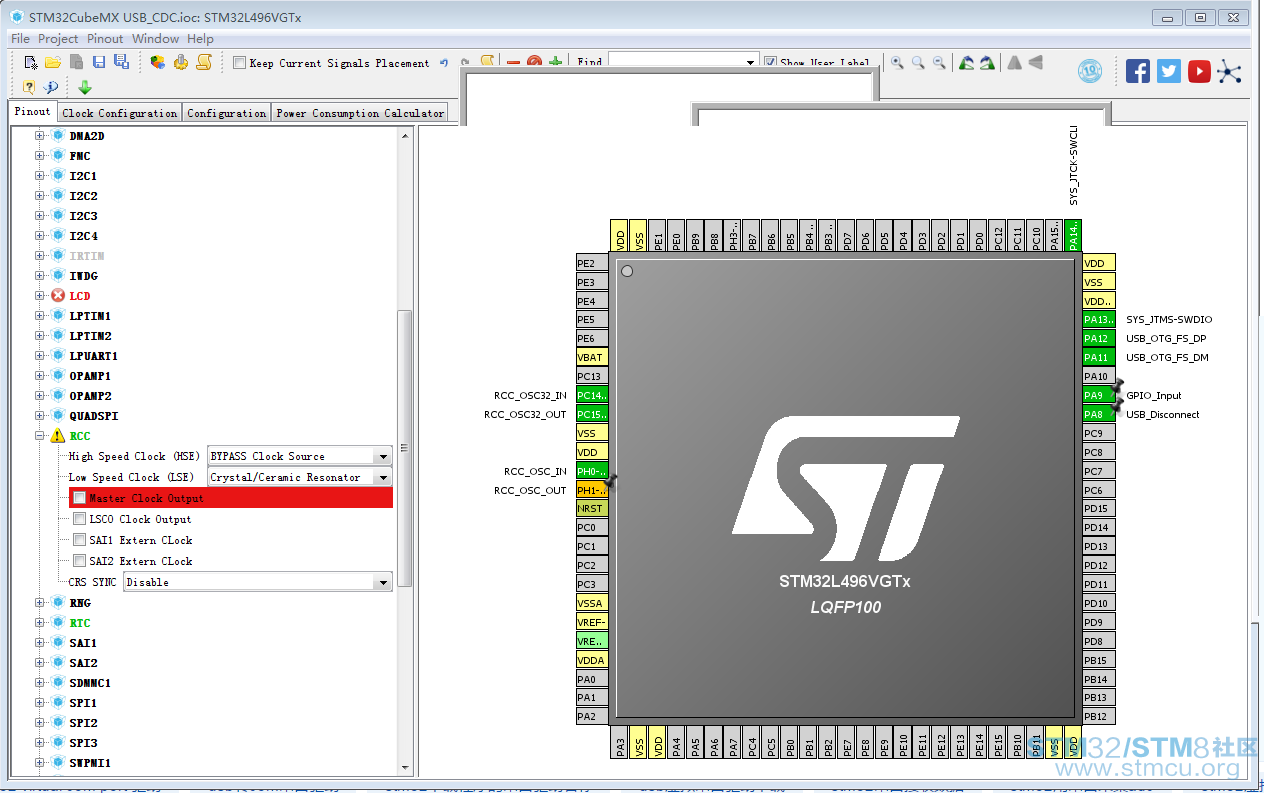Open the Window menu

[155, 38]
